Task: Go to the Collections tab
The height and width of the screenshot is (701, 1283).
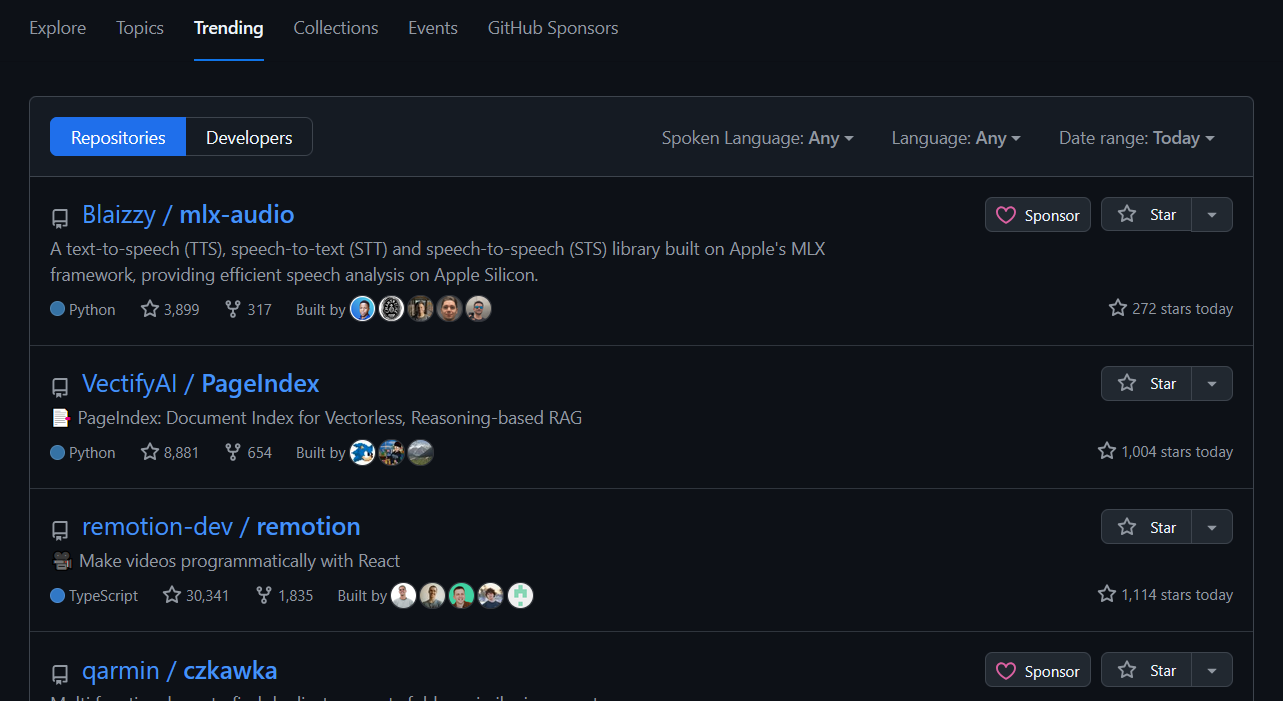Action: pos(336,28)
